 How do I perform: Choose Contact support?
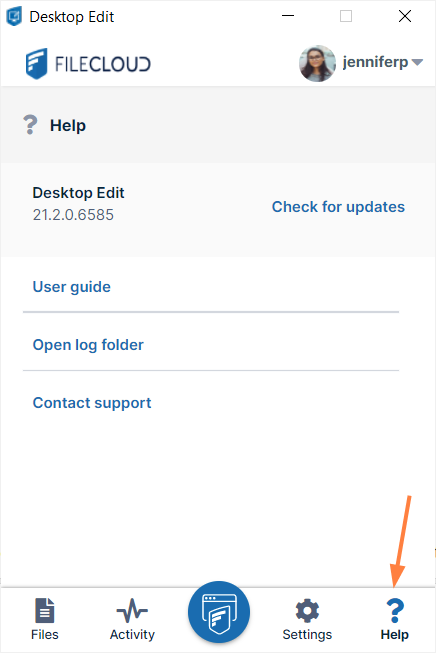point(92,403)
